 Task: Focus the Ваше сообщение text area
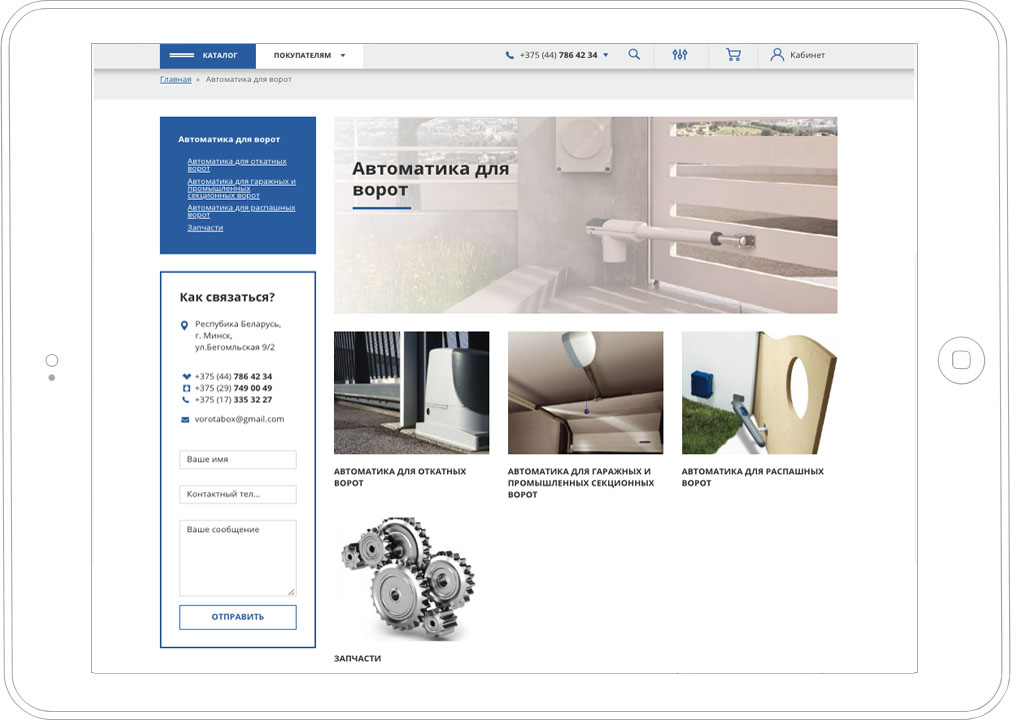238,558
